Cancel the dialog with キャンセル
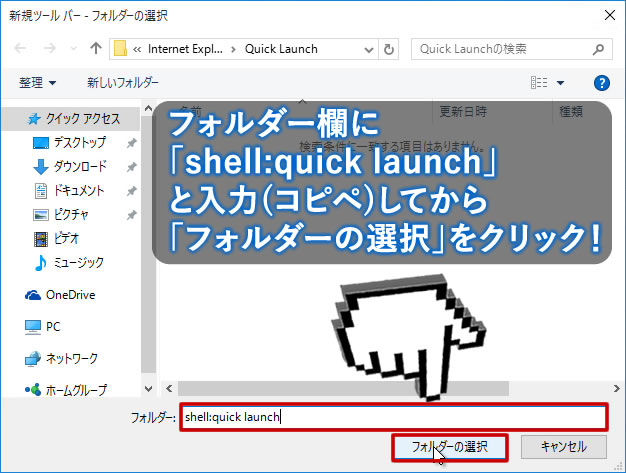This screenshot has width=626, height=473. (x=563, y=447)
